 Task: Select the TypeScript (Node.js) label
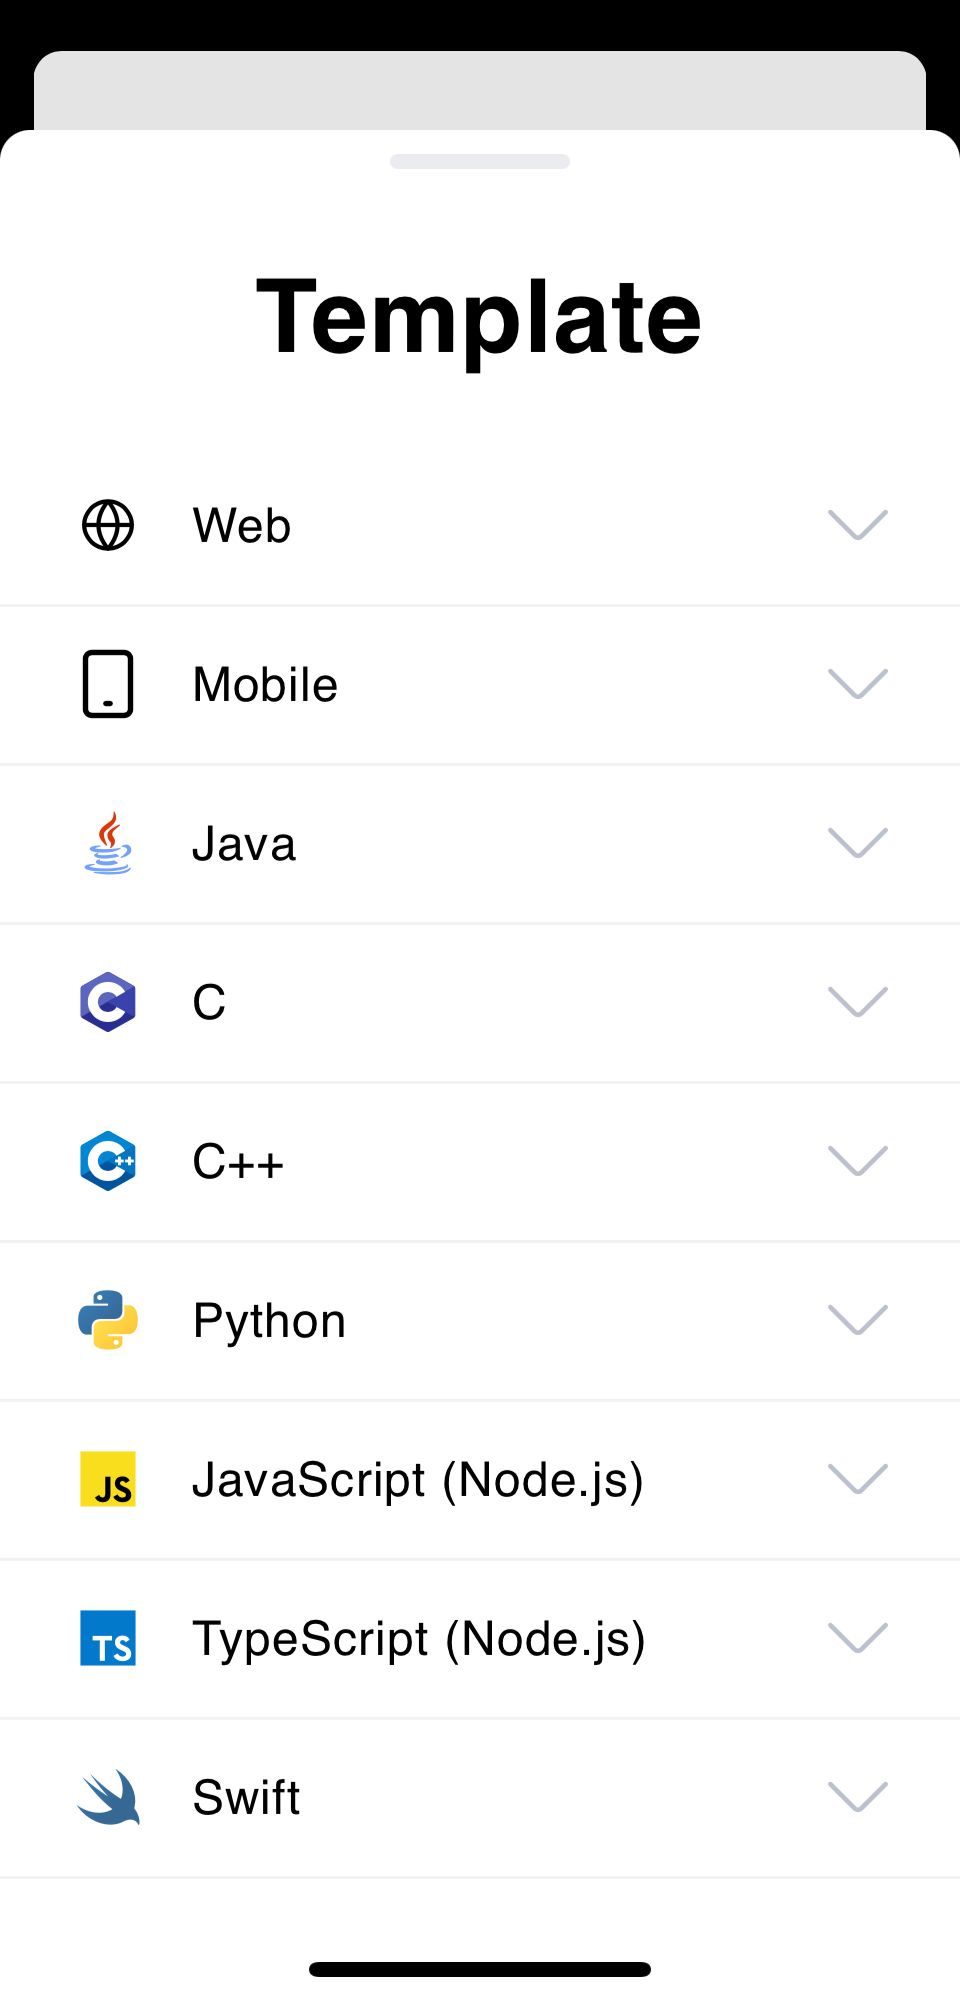pos(418,1639)
